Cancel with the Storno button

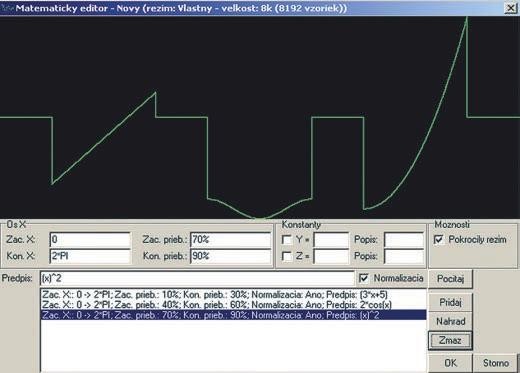click(496, 363)
